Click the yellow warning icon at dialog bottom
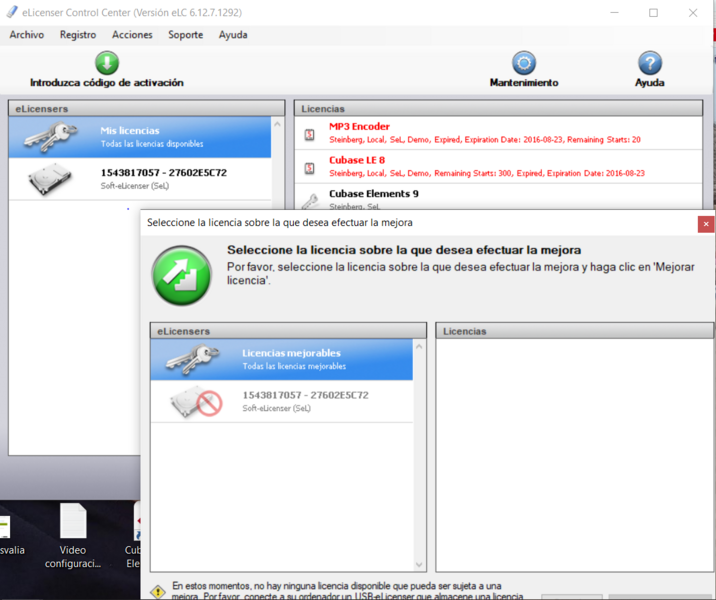 (x=158, y=592)
